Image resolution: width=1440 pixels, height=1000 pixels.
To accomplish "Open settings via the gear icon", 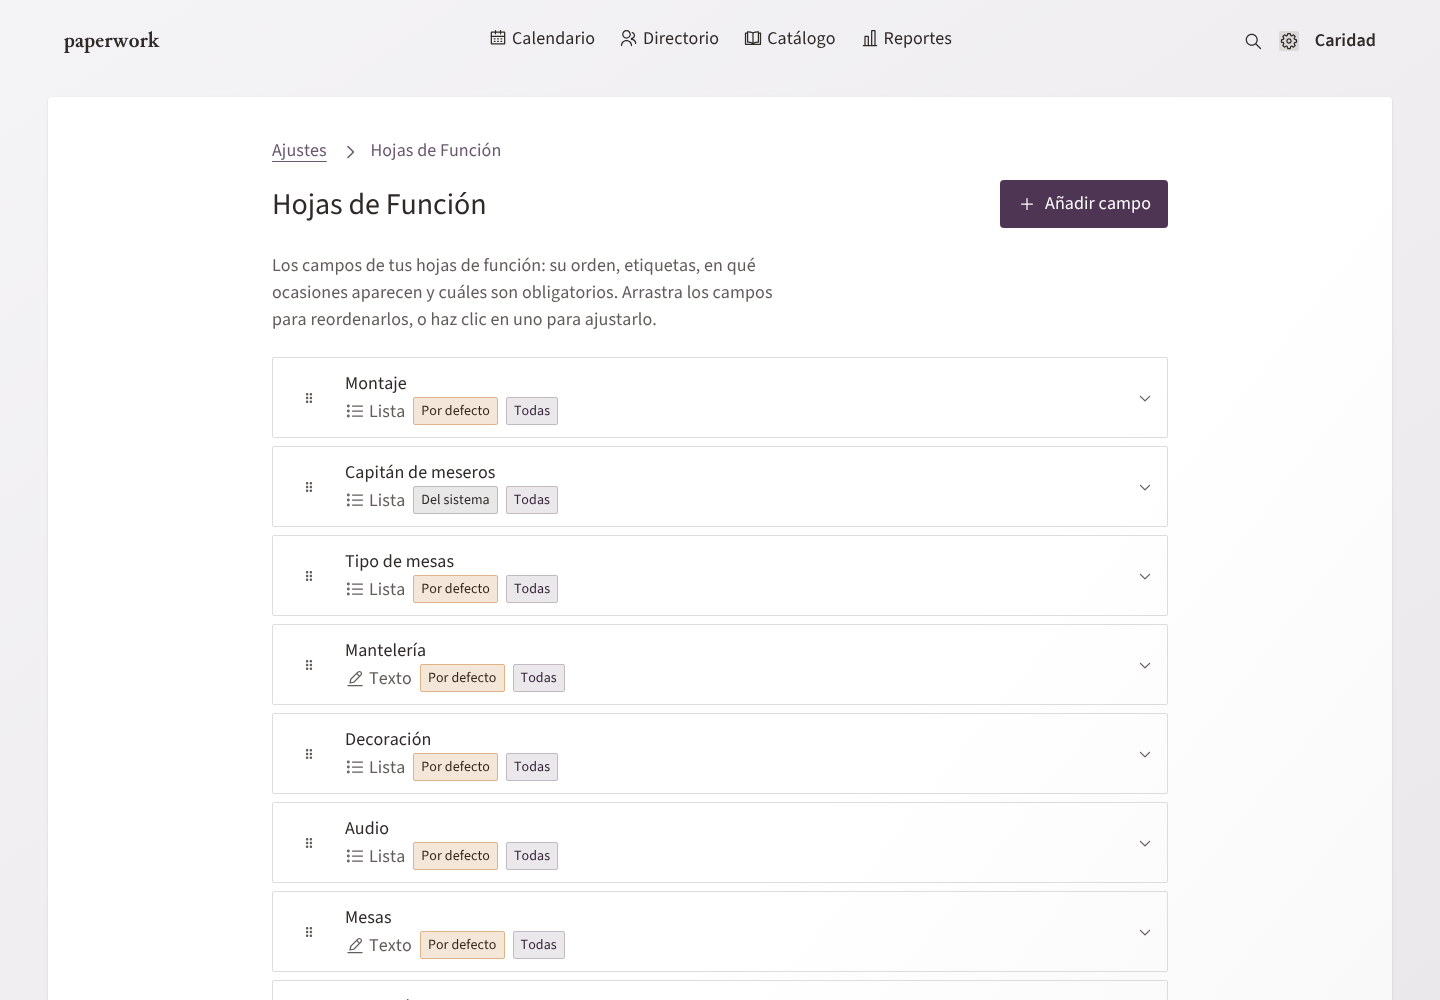I will [1289, 41].
